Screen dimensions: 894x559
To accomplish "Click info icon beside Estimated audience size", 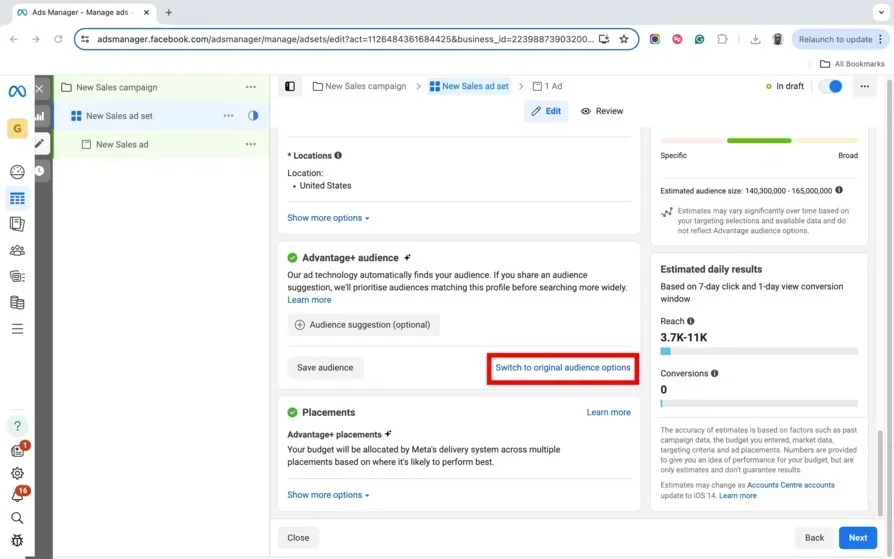I will pyautogui.click(x=839, y=190).
